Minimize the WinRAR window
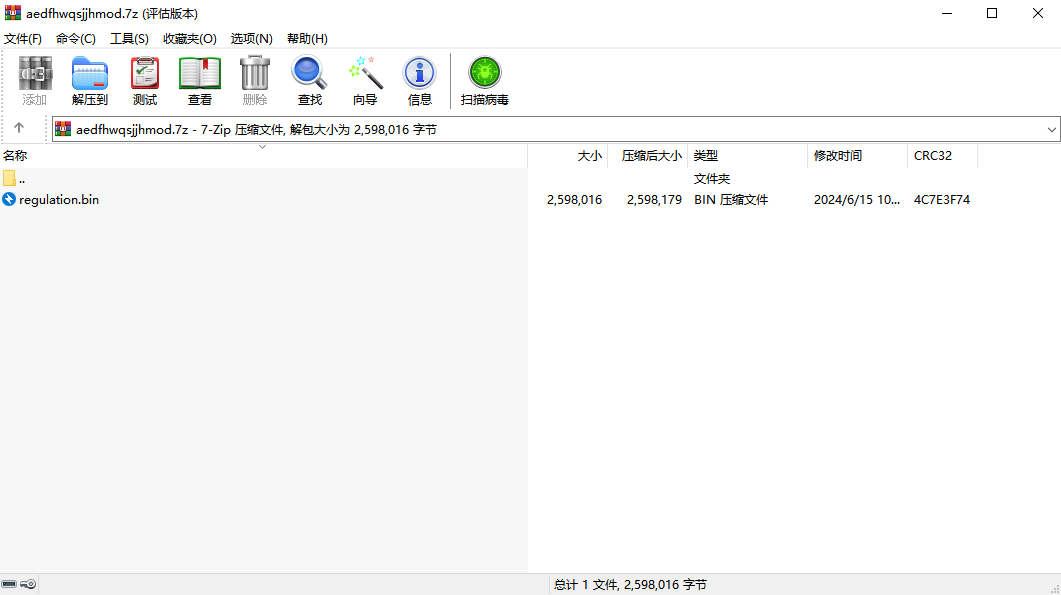The height and width of the screenshot is (595, 1061). (947, 13)
